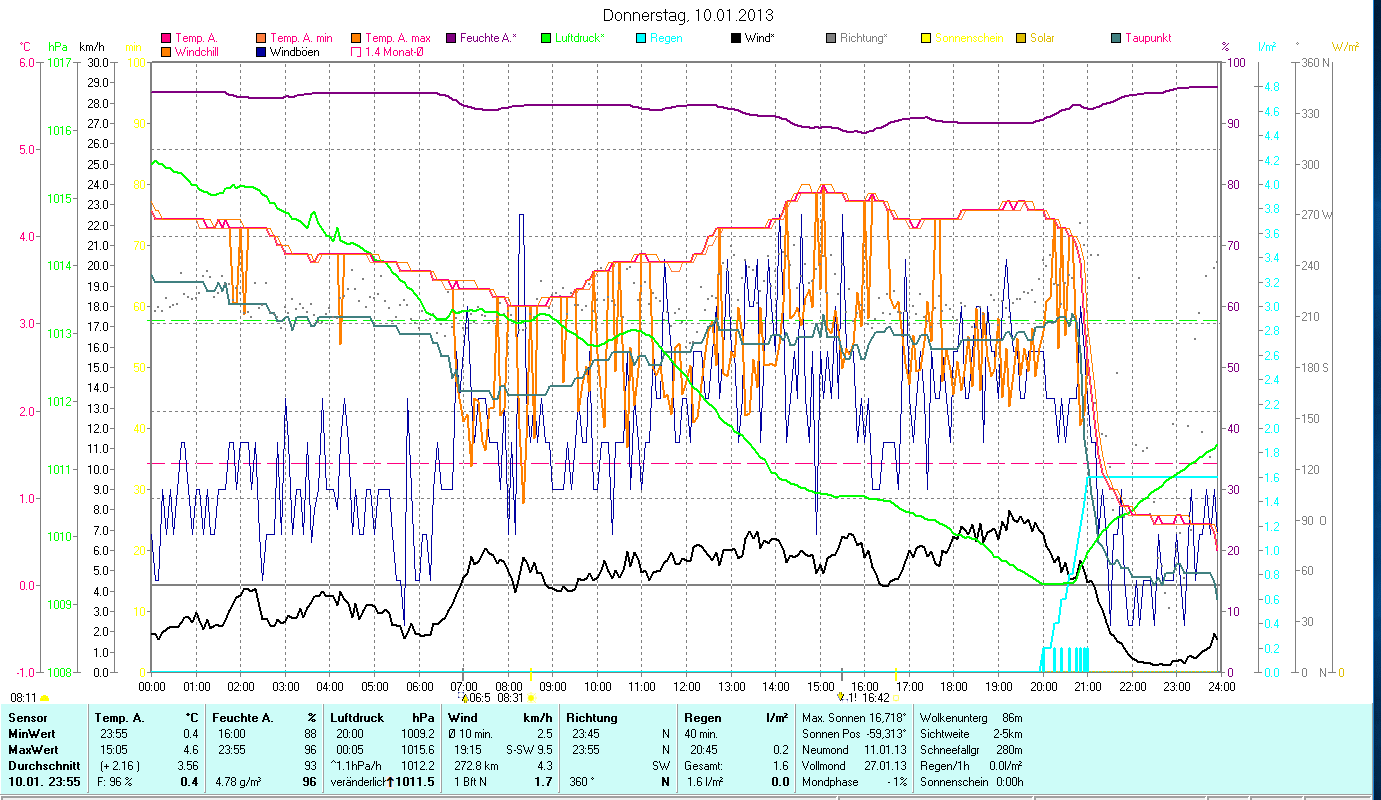Click the Taupunkt legend icon
Image resolution: width=1381 pixels, height=800 pixels.
pyautogui.click(x=1116, y=38)
